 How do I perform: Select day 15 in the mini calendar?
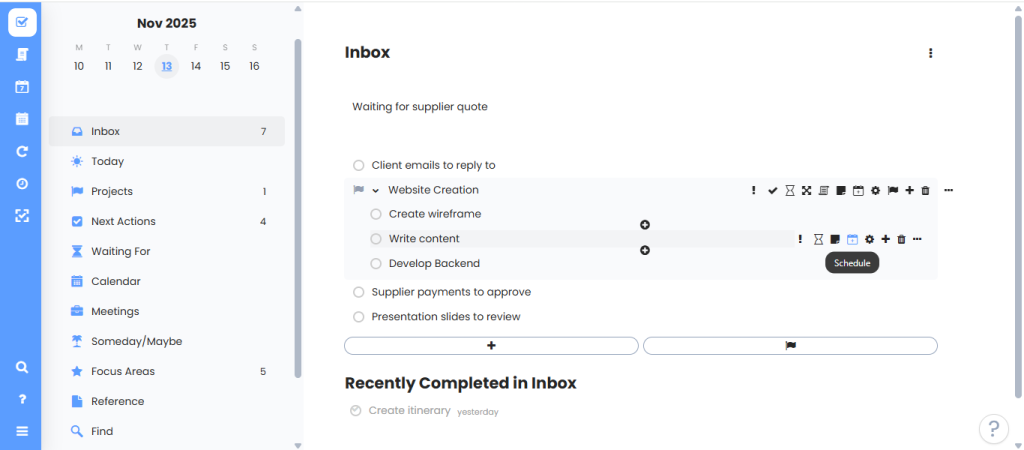[x=225, y=66]
